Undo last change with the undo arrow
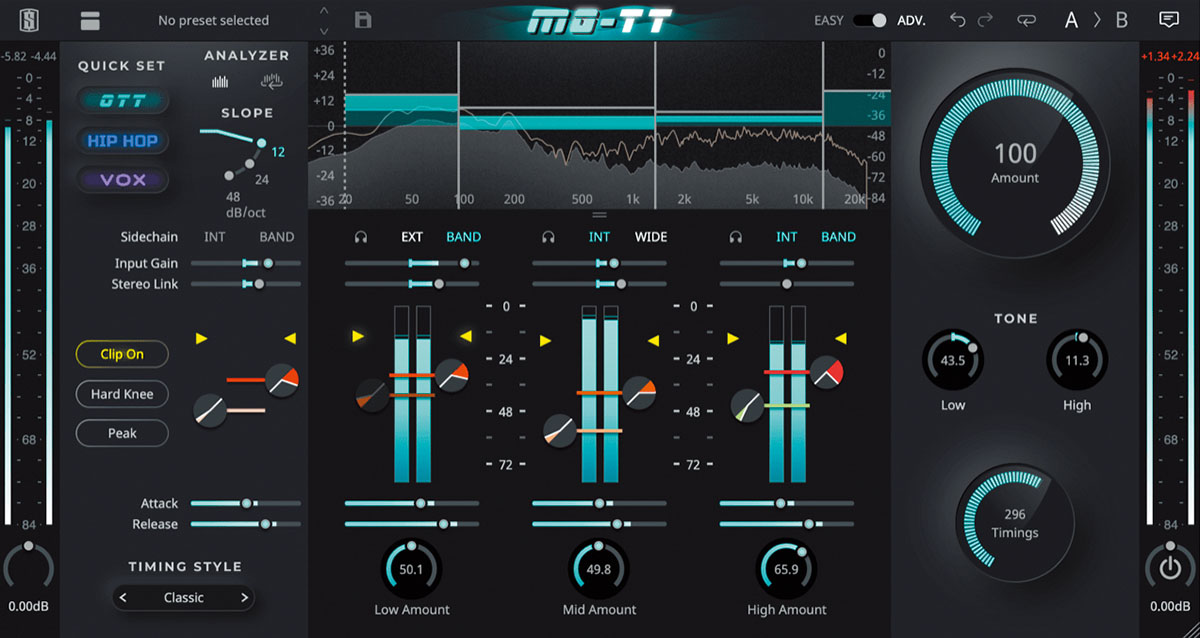 pyautogui.click(x=958, y=20)
